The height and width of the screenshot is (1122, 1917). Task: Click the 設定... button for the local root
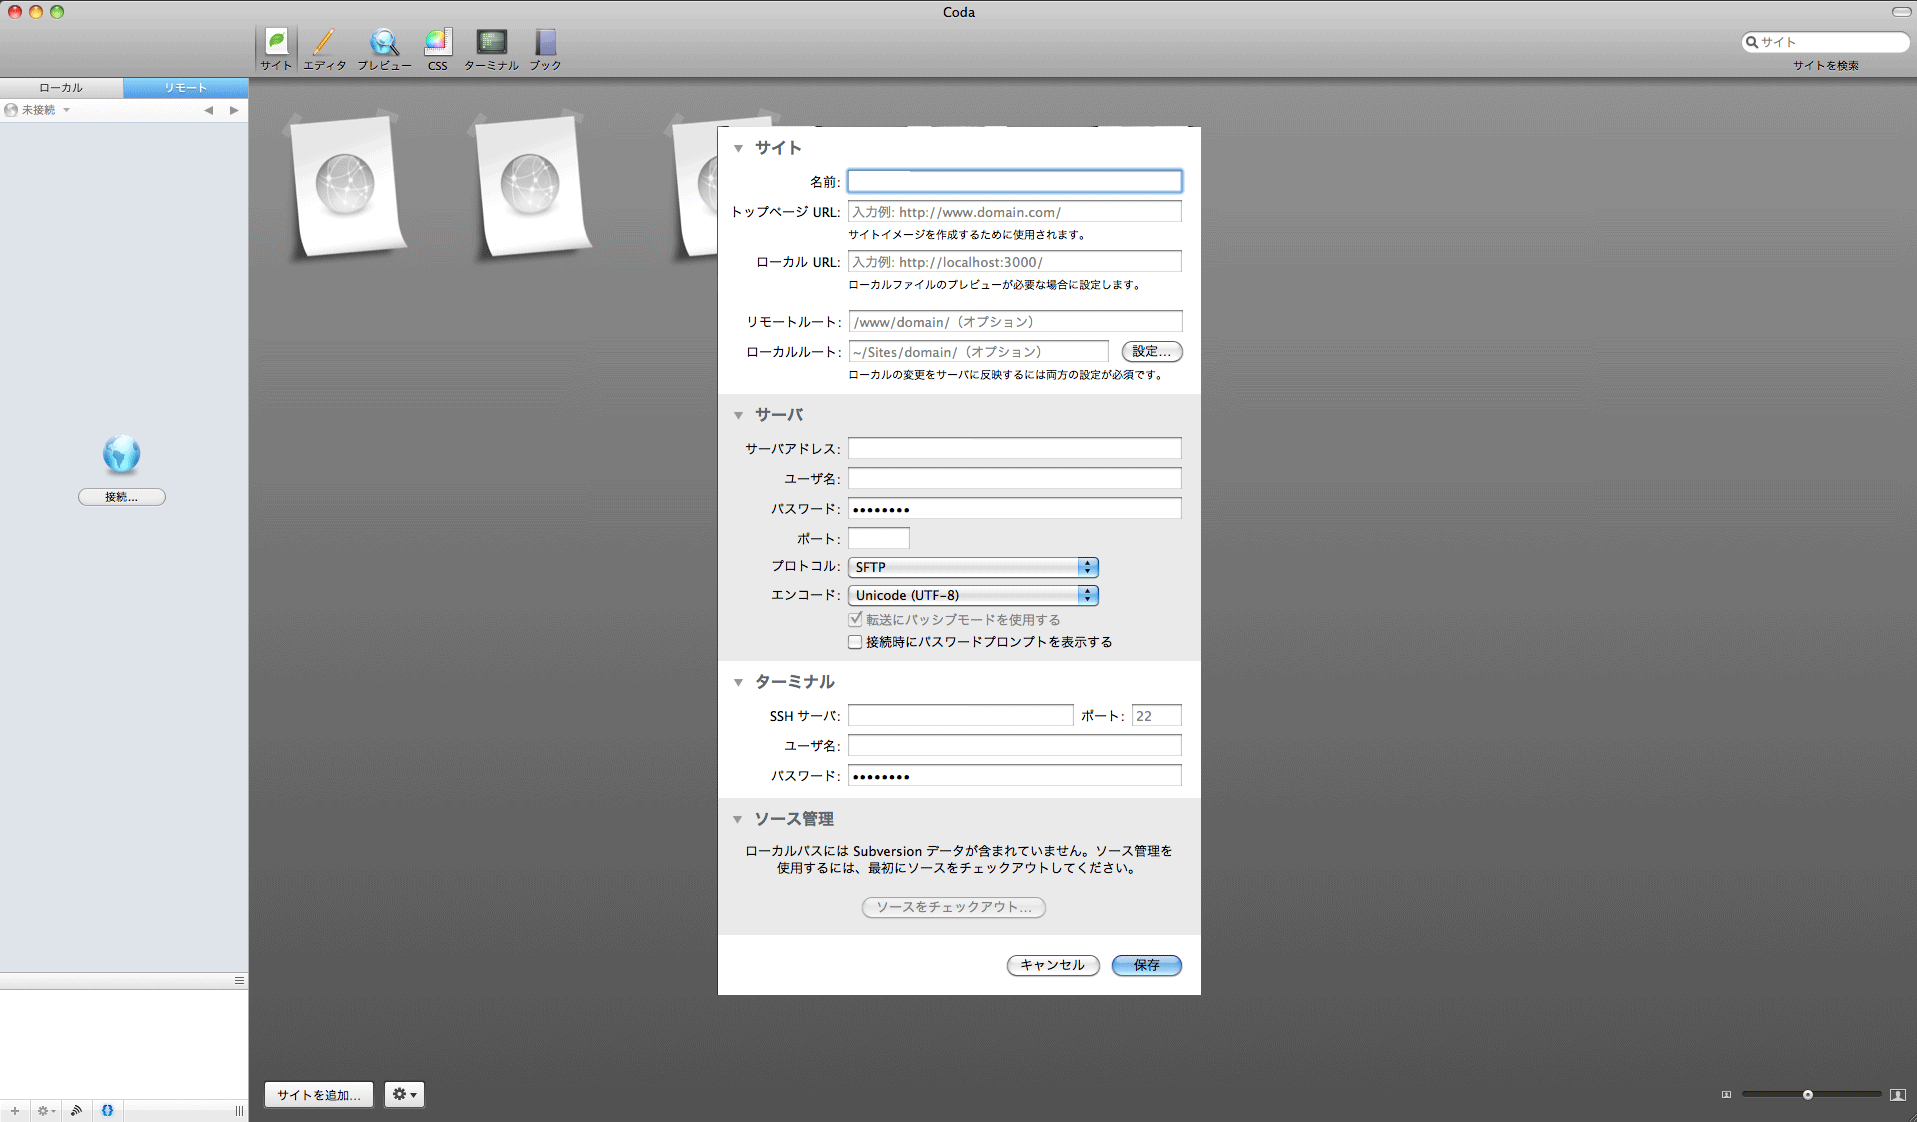click(x=1152, y=351)
